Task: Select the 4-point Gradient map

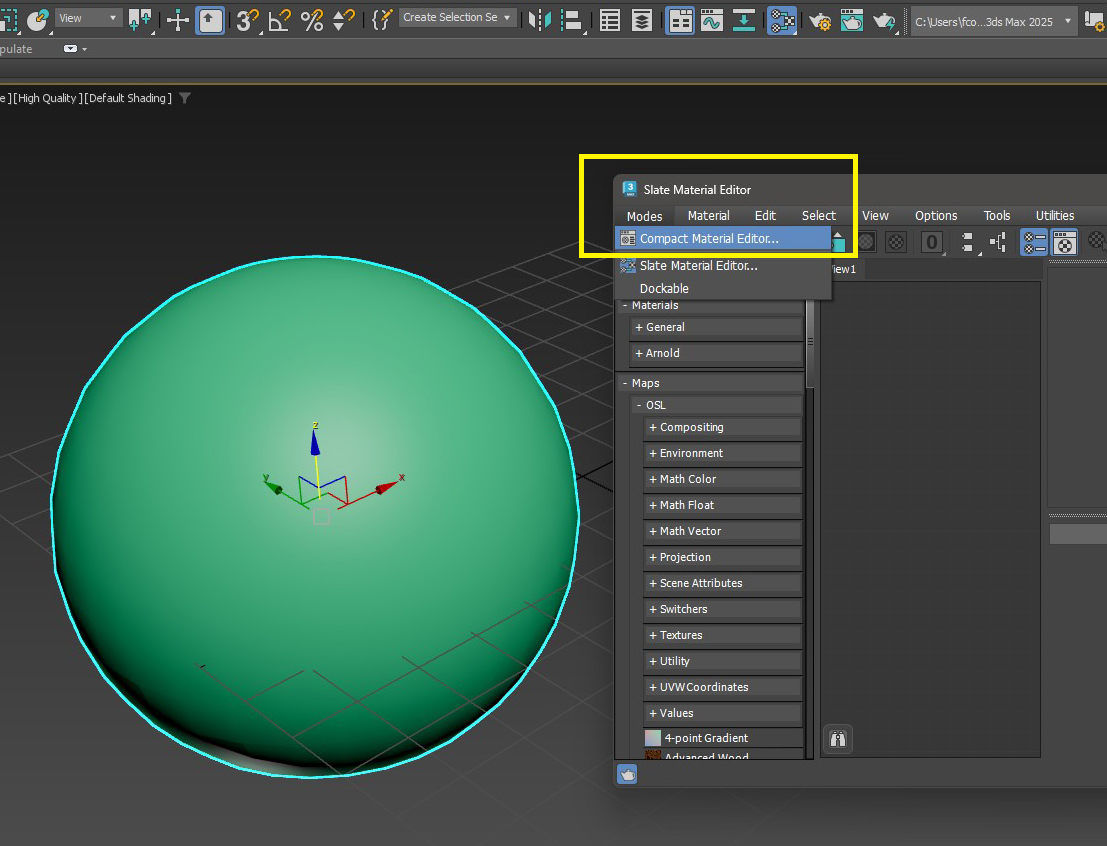Action: tap(723, 738)
